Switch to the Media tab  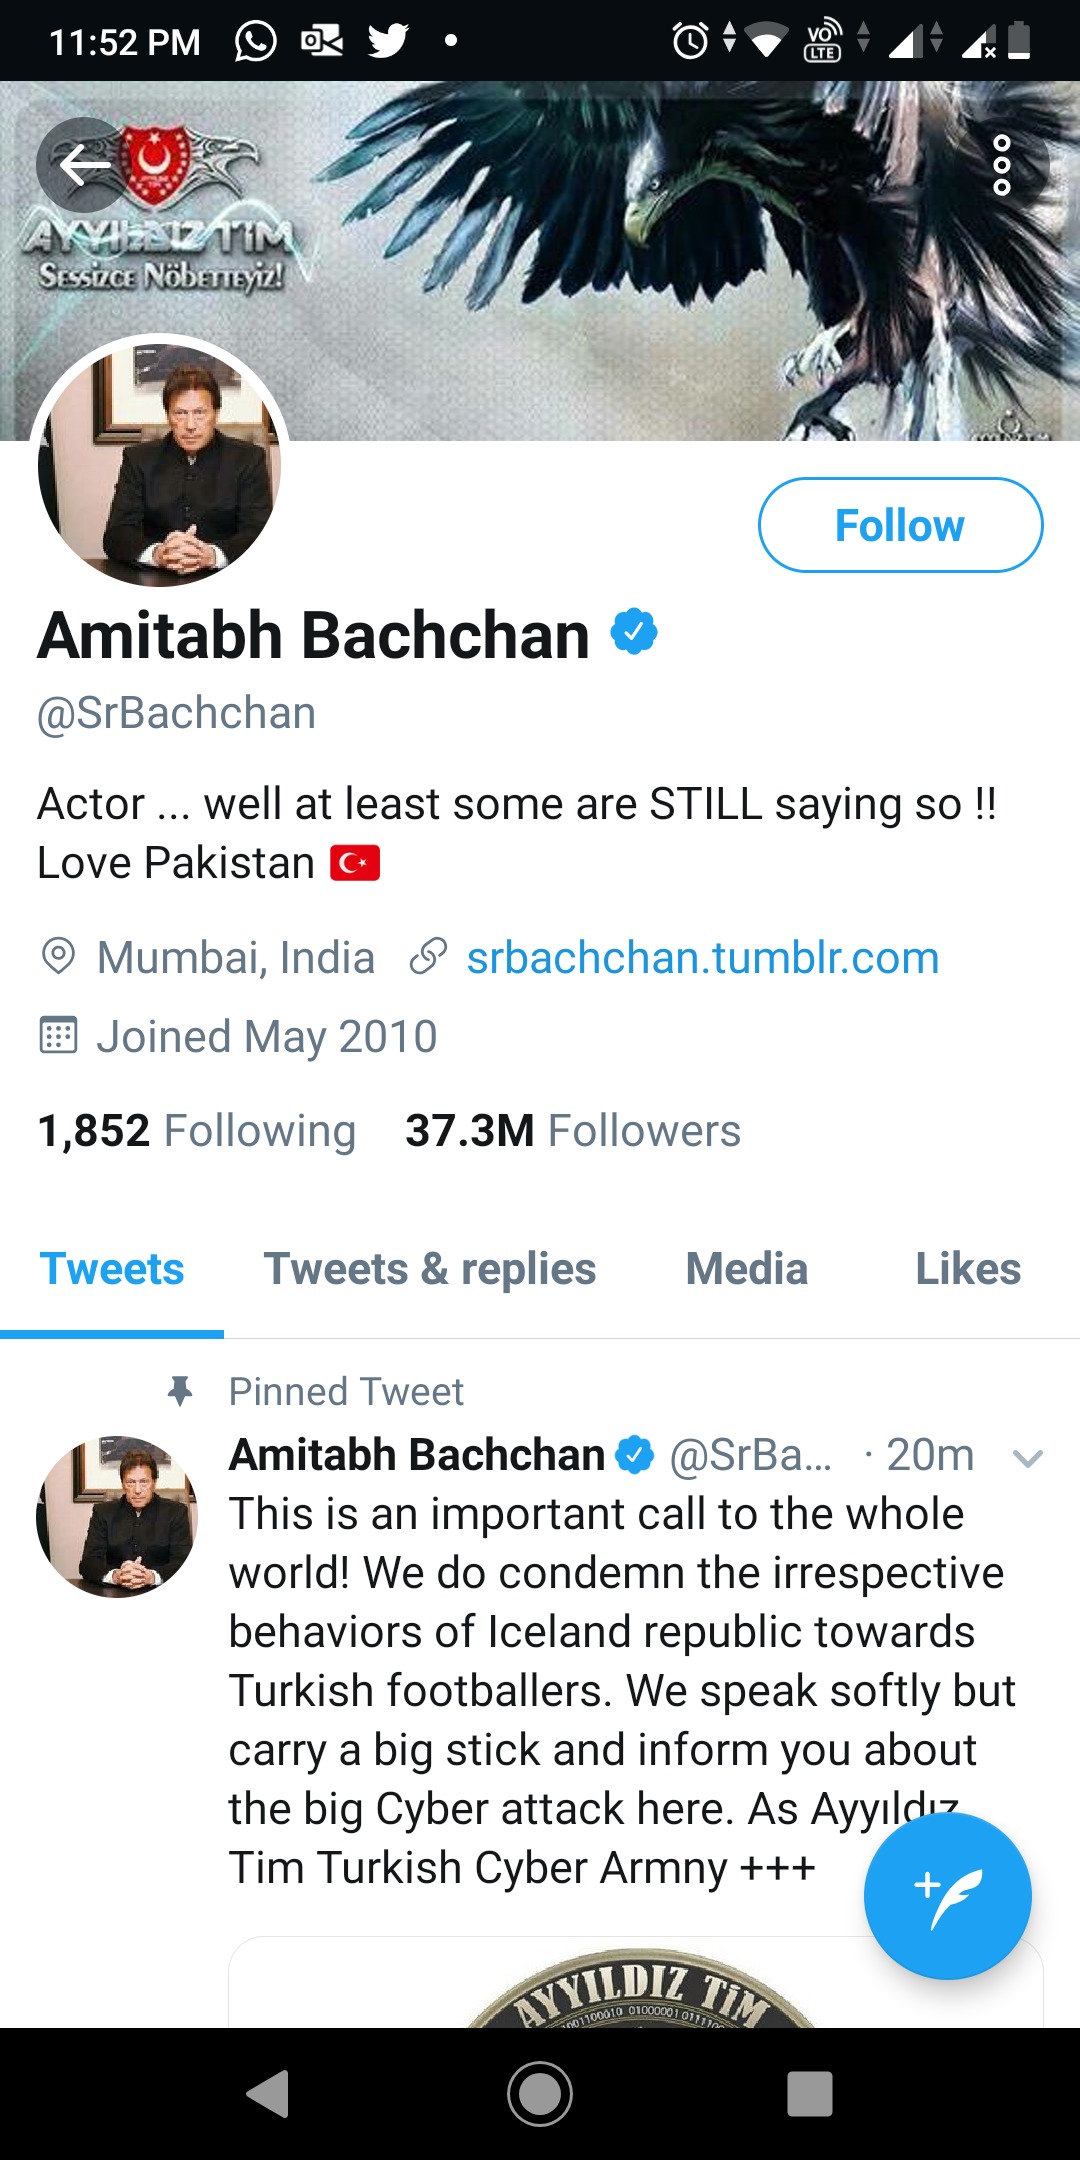click(x=746, y=1268)
